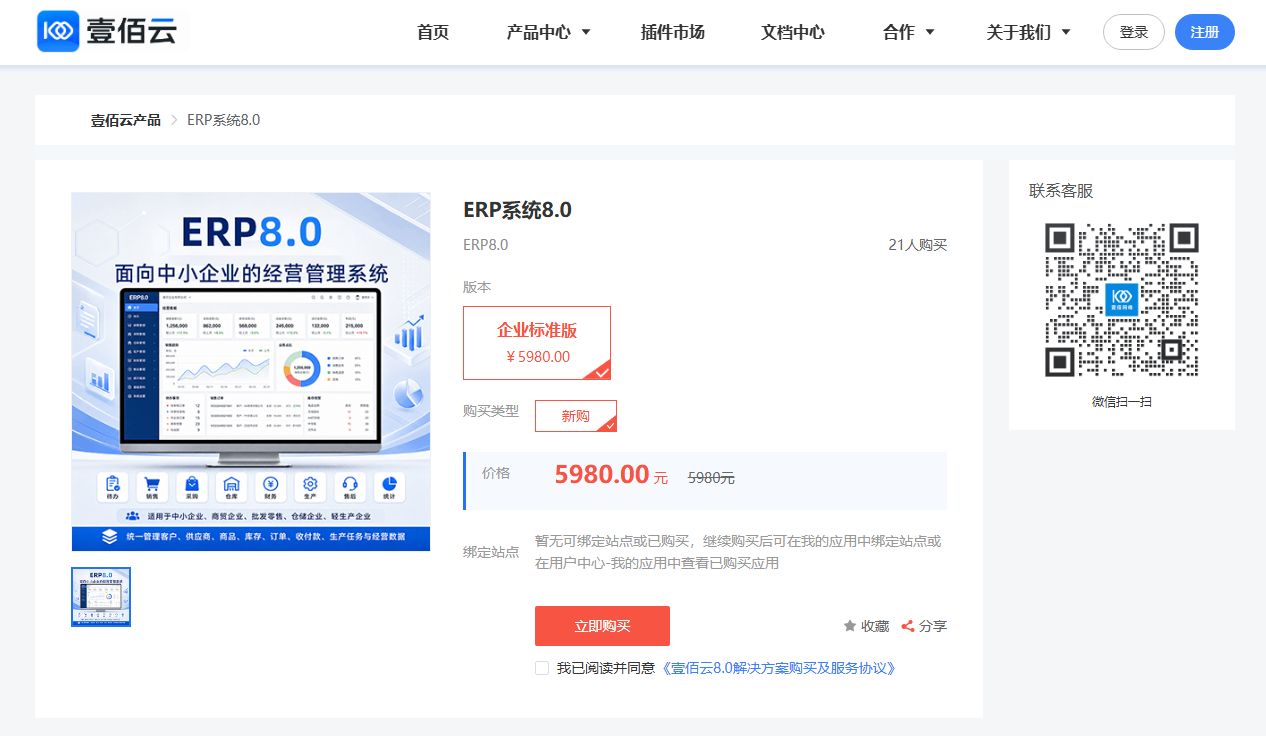The width and height of the screenshot is (1266, 736).
Task: Go to 首页 in navigation
Action: click(x=433, y=32)
